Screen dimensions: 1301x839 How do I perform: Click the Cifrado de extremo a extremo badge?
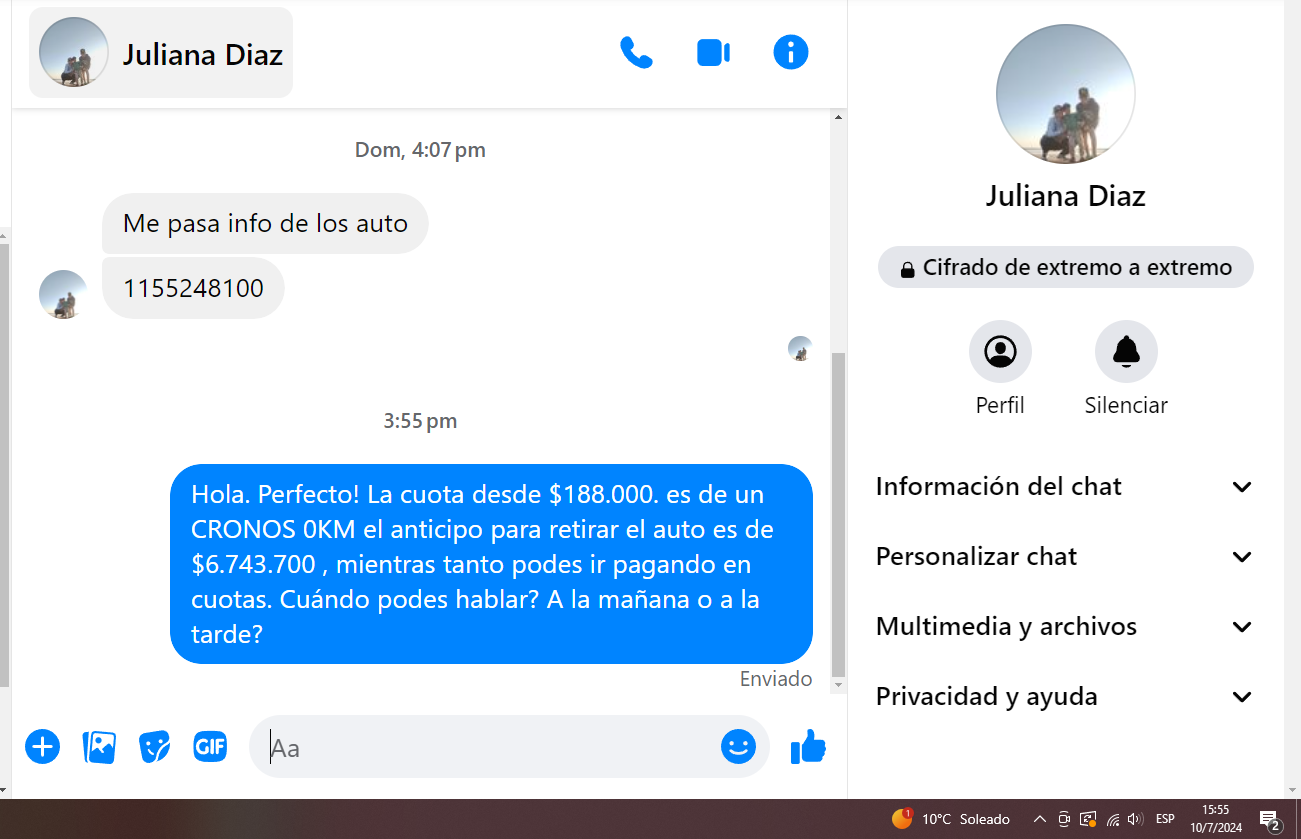(1066, 268)
